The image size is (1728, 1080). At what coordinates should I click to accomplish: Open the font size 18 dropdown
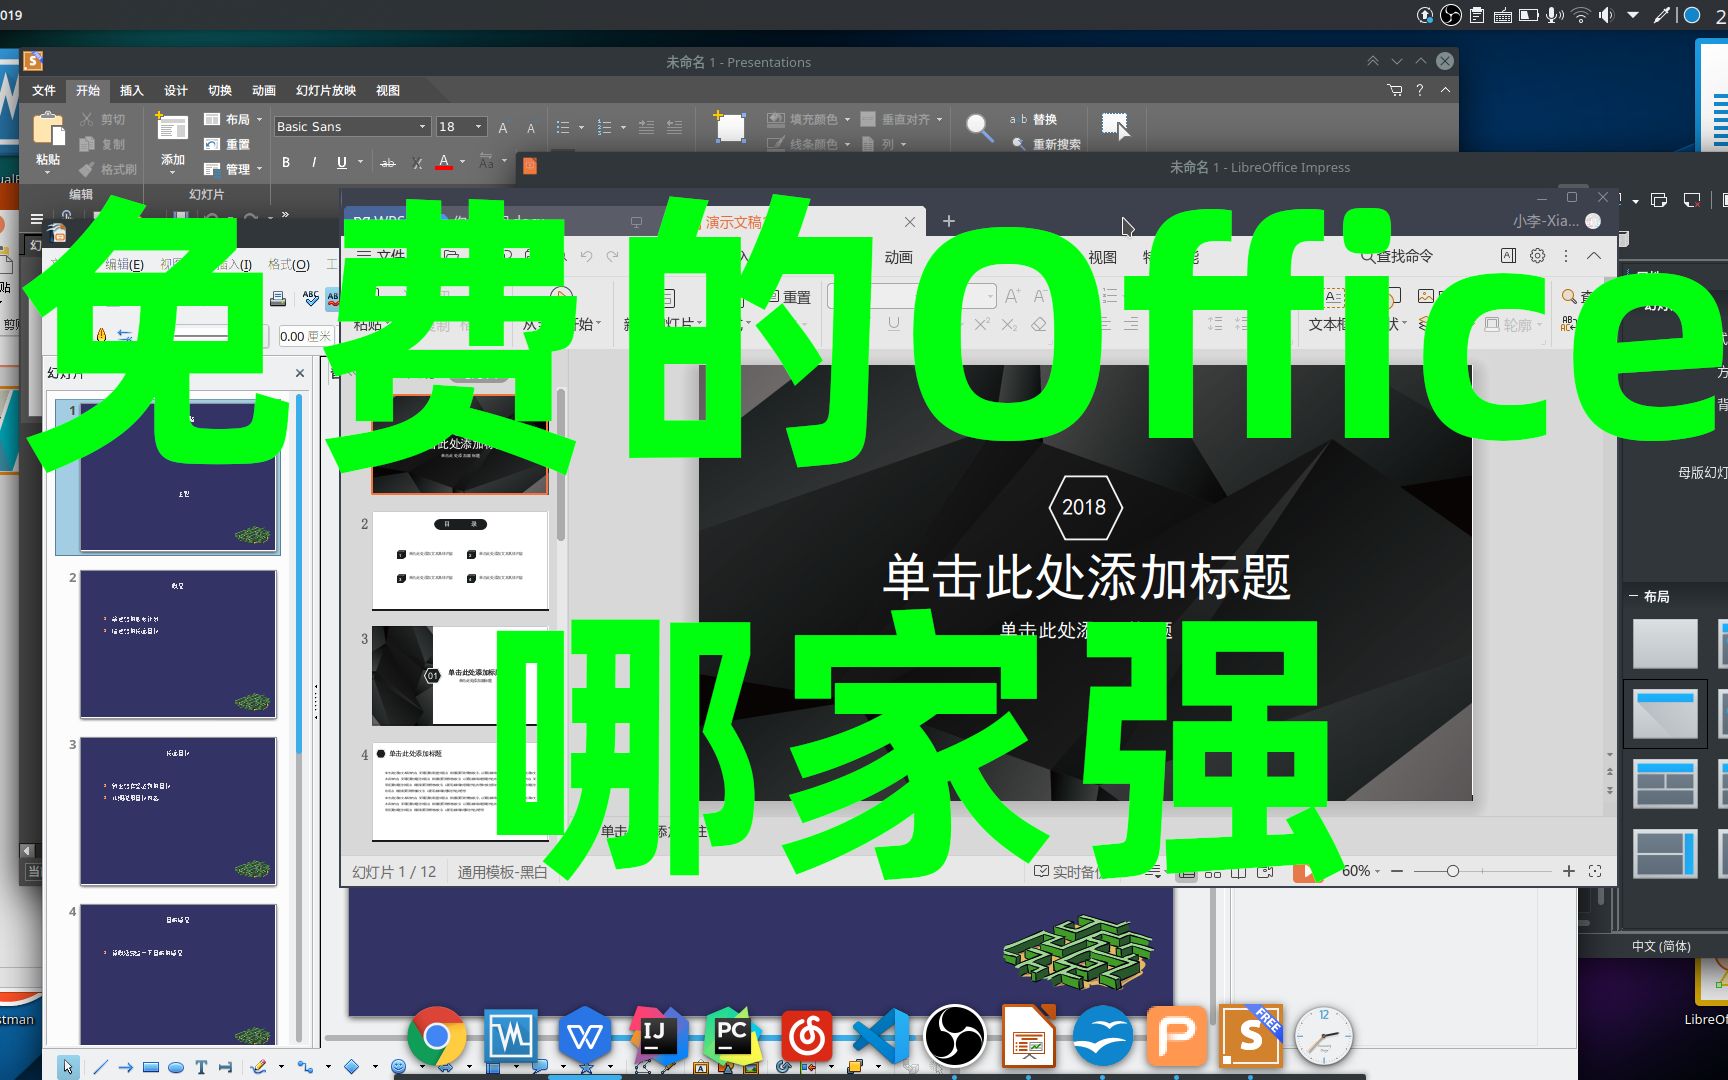point(479,127)
